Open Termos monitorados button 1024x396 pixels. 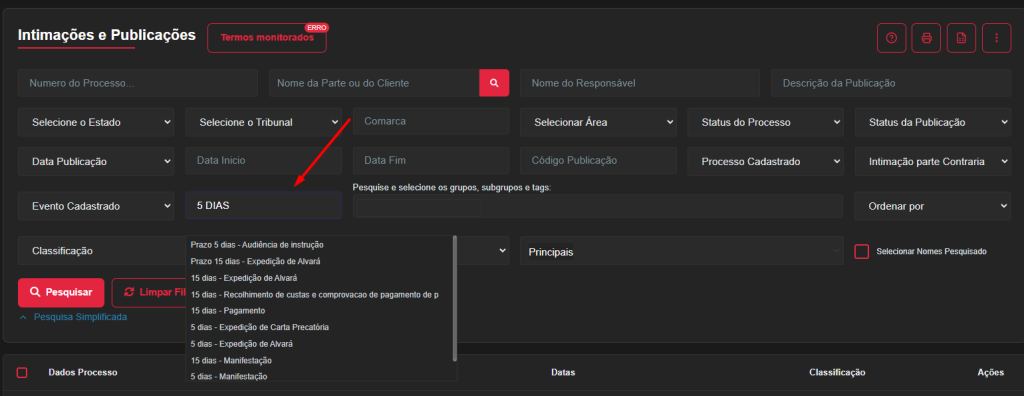[267, 38]
